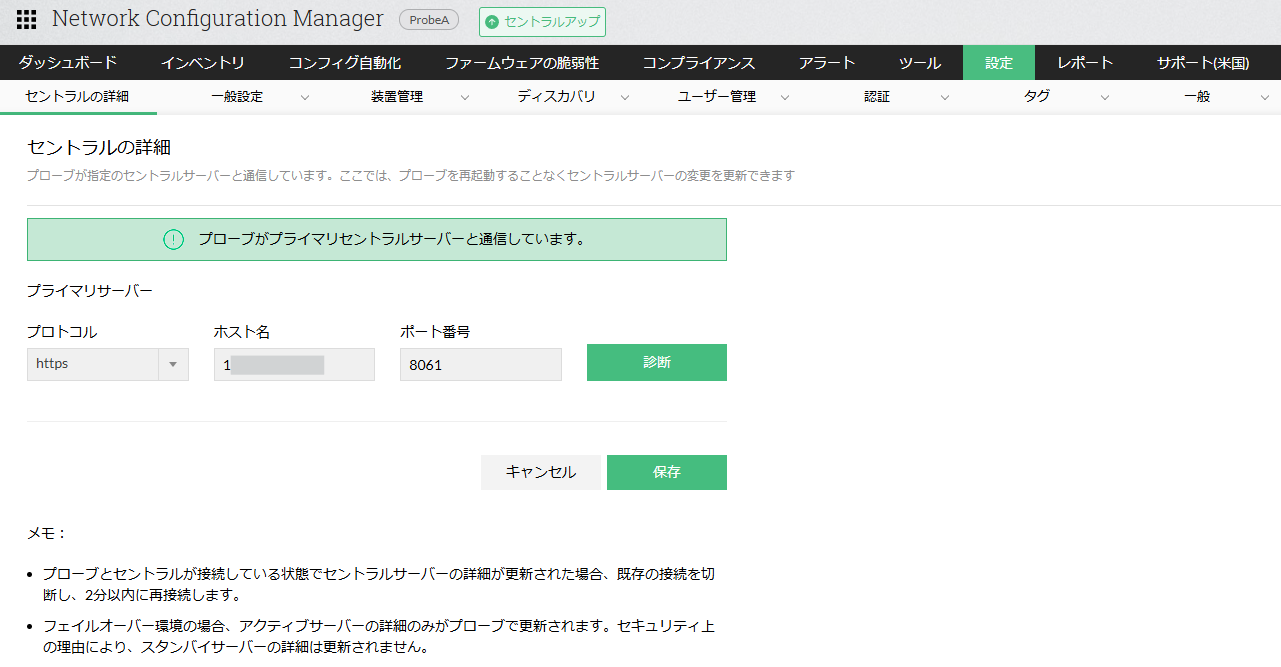Click the ポート番号 input field
1281x667 pixels.
tap(480, 365)
